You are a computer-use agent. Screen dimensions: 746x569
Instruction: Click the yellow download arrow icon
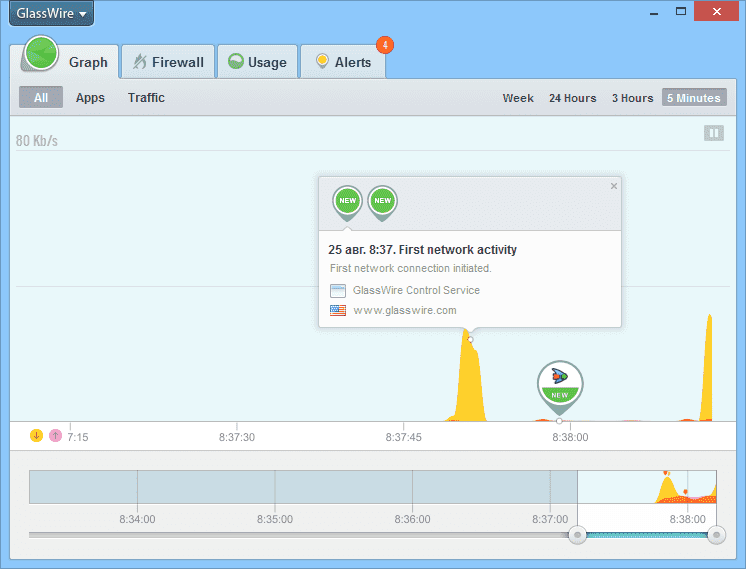(x=37, y=435)
